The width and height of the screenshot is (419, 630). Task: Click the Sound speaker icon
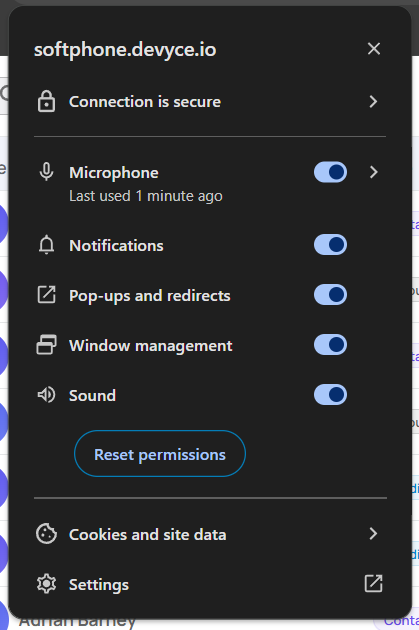(x=46, y=395)
